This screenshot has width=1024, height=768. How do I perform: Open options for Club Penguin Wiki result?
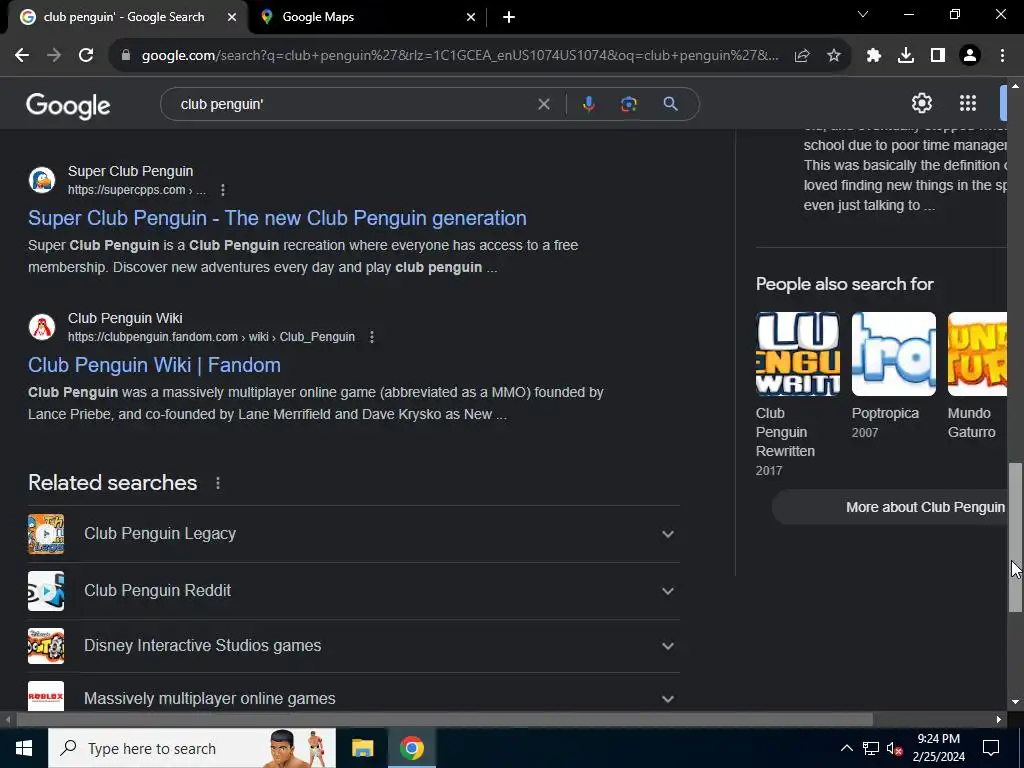[x=372, y=337]
